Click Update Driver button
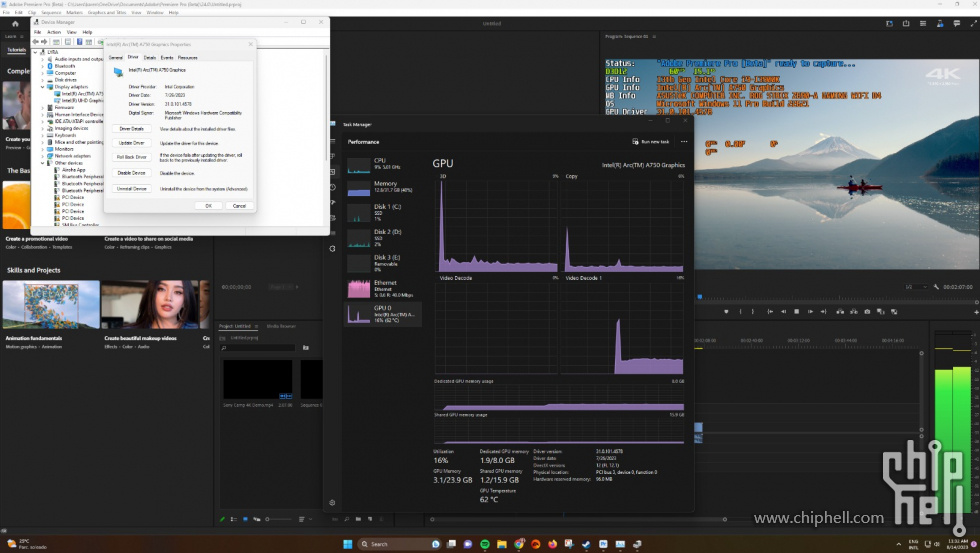 coord(131,143)
